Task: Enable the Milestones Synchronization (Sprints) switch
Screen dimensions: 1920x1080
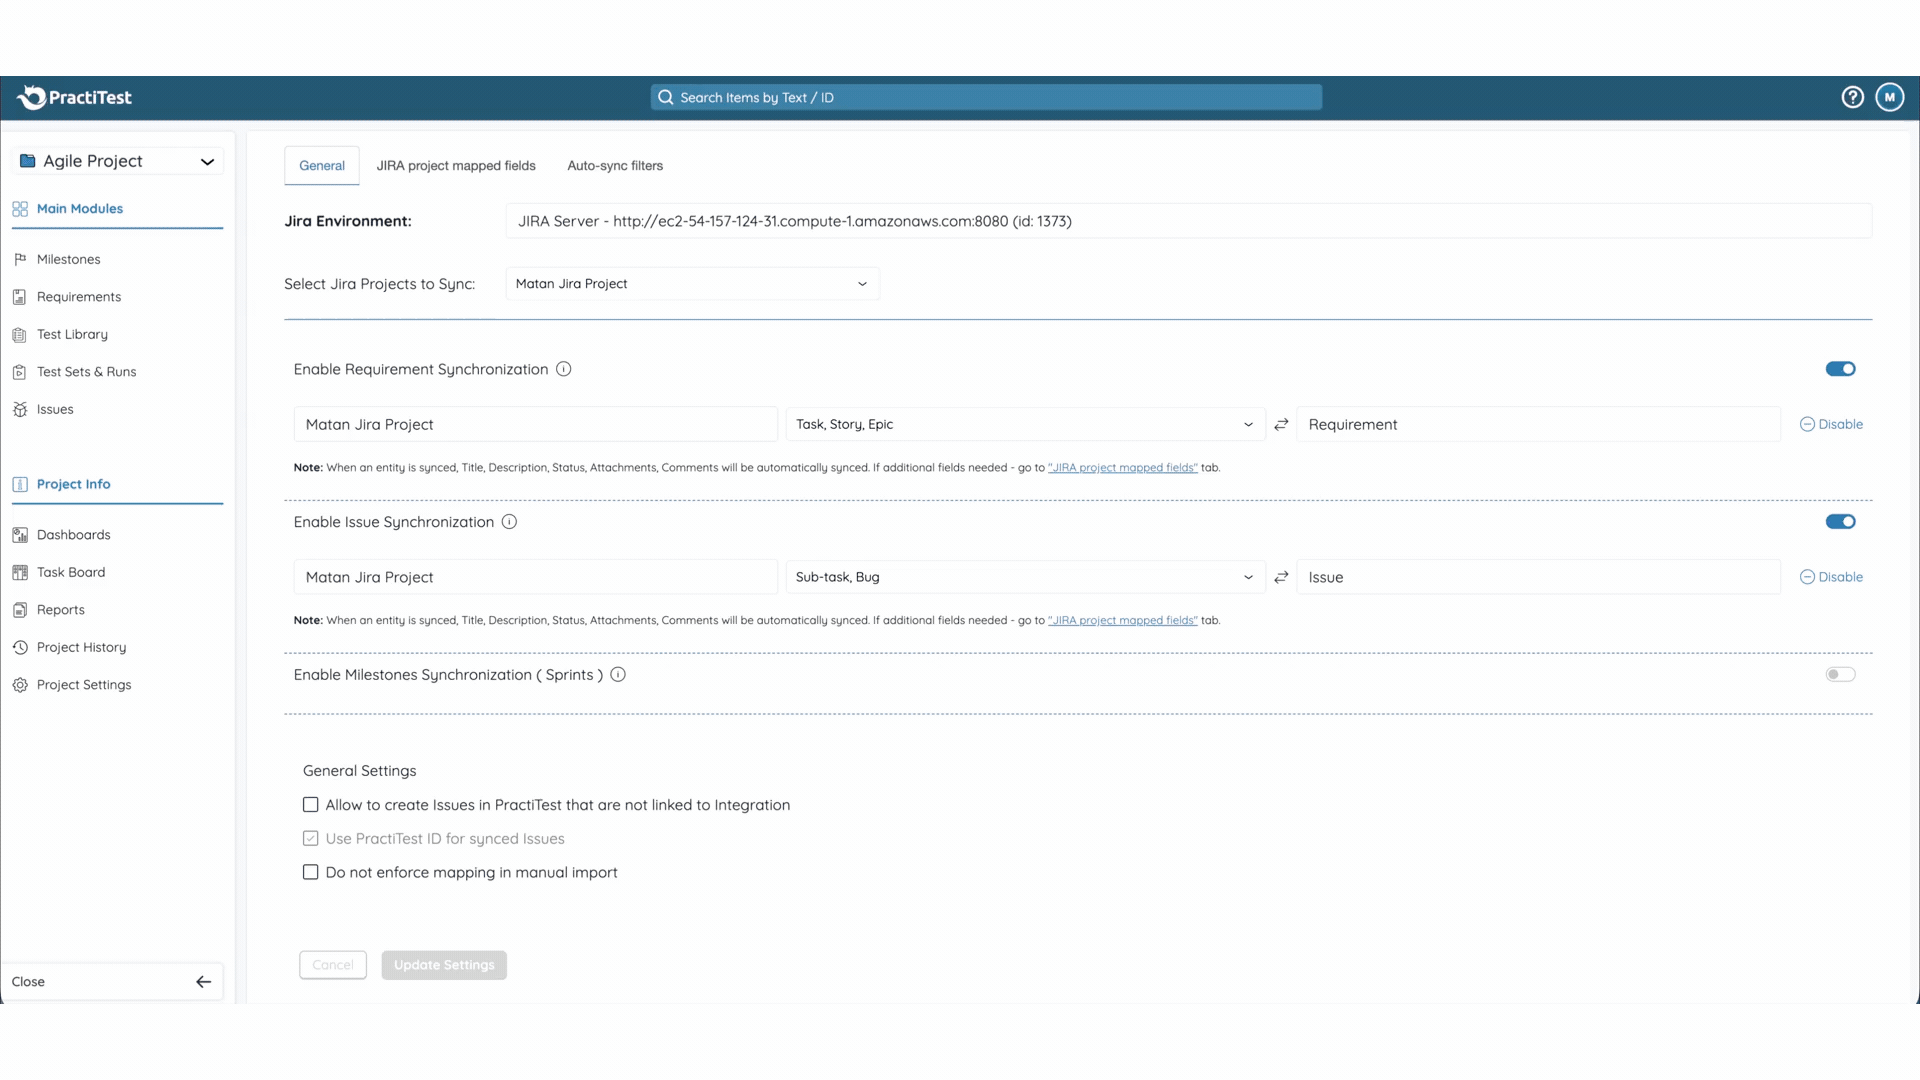Action: coord(1840,675)
